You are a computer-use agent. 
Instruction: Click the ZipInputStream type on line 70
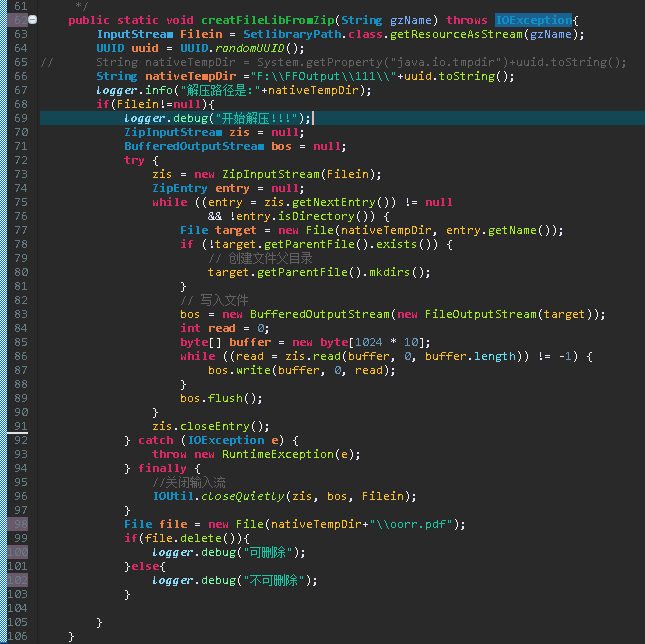(x=173, y=132)
